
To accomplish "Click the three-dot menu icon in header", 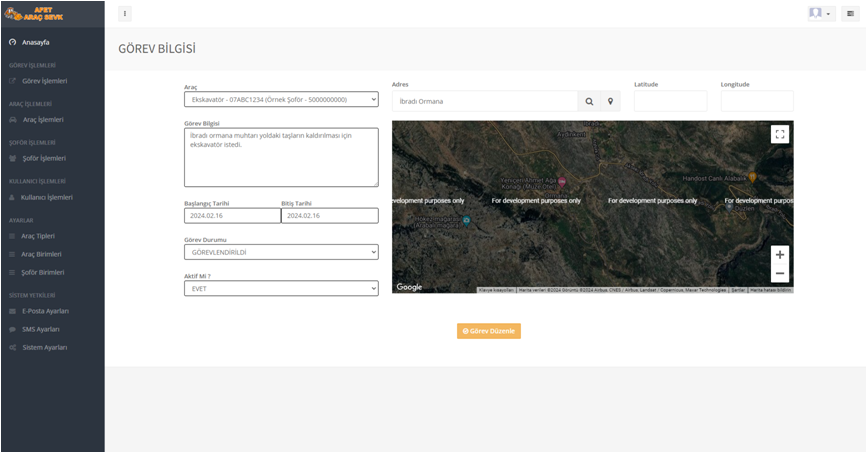I will point(125,14).
